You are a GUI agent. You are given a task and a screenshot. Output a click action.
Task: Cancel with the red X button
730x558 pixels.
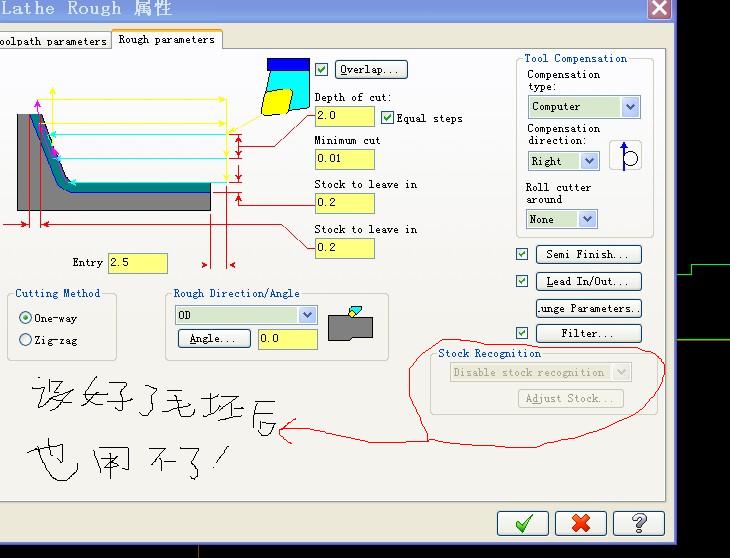[581, 523]
